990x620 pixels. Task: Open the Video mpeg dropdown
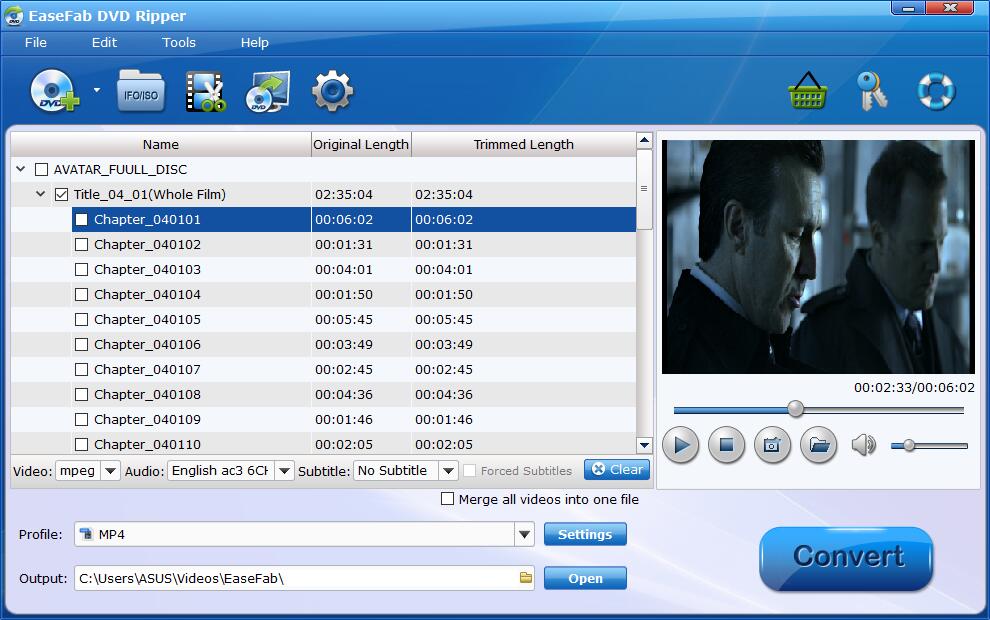tap(110, 471)
